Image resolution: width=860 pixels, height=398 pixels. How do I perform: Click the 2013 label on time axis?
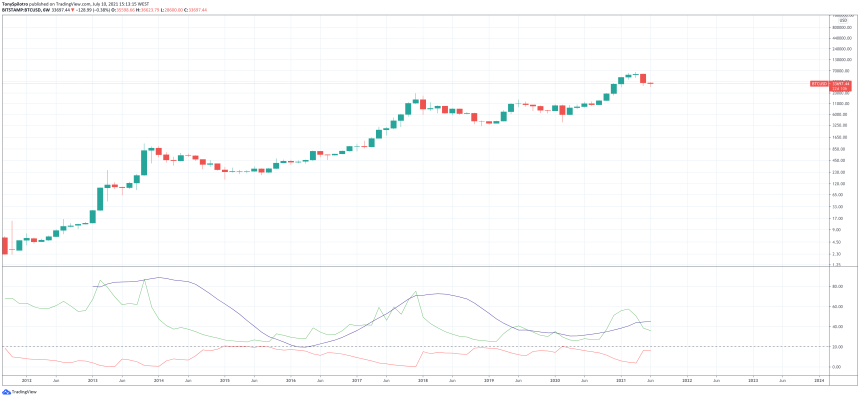click(x=92, y=379)
